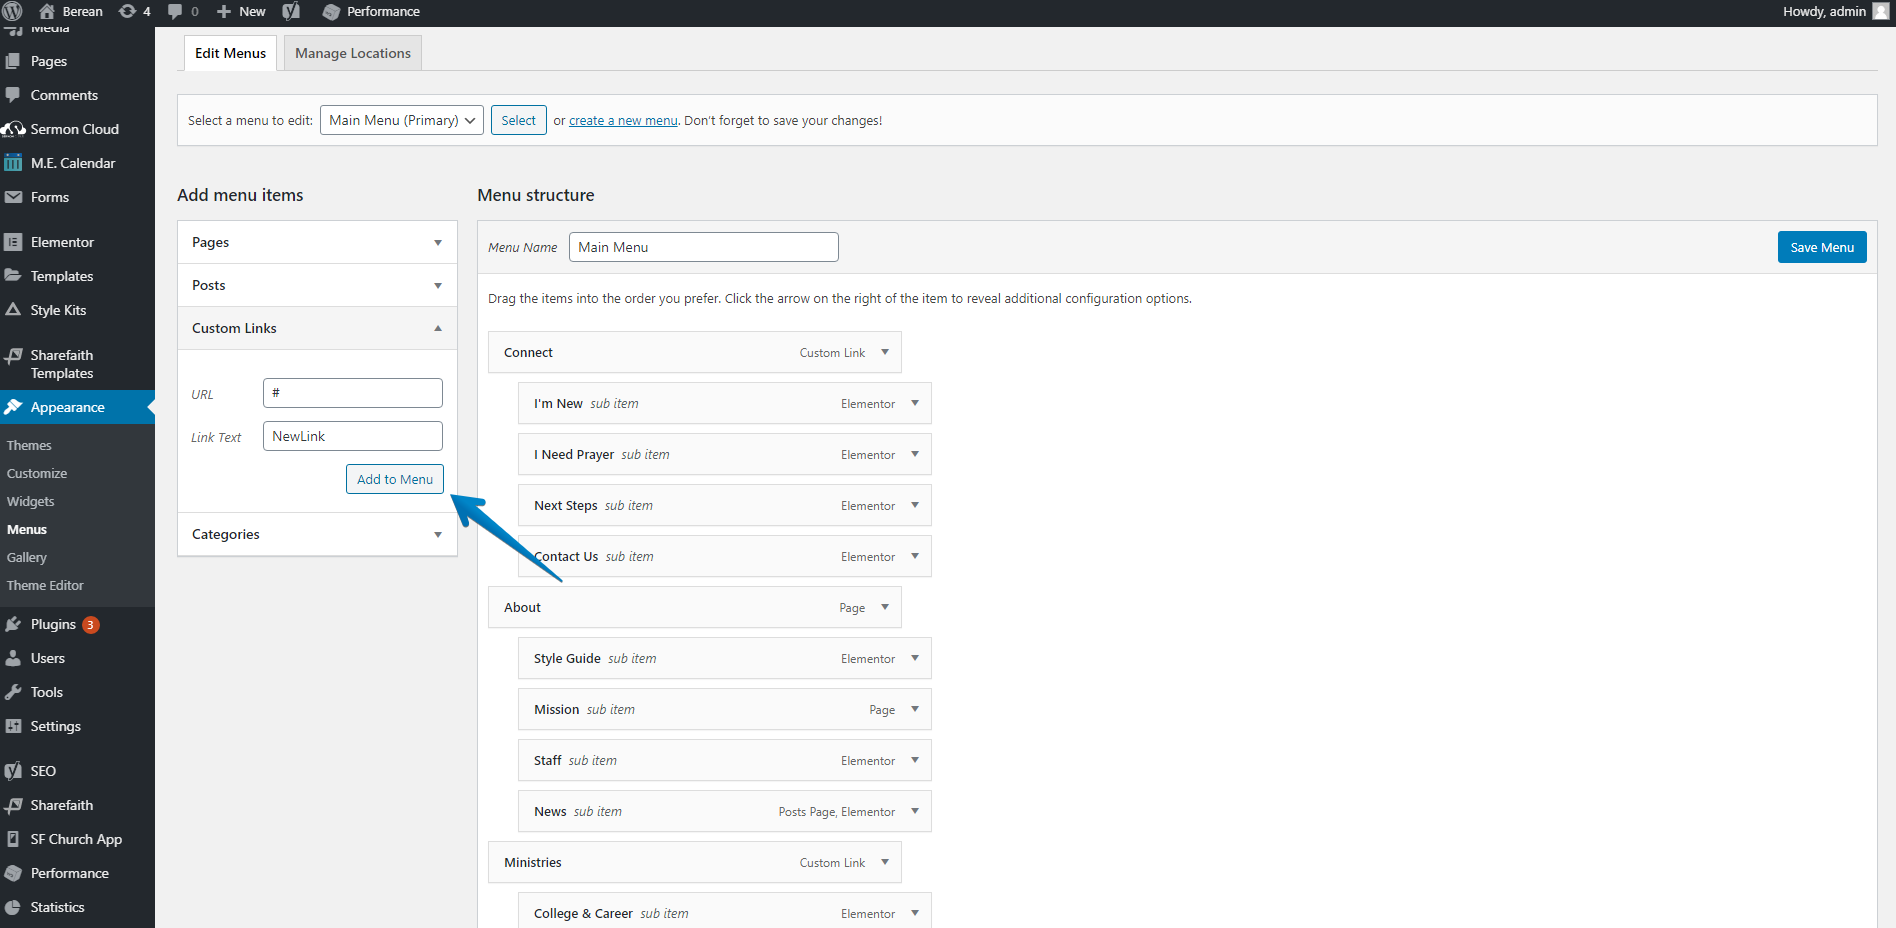
Task: Open the menu selection dropdown
Action: [401, 120]
